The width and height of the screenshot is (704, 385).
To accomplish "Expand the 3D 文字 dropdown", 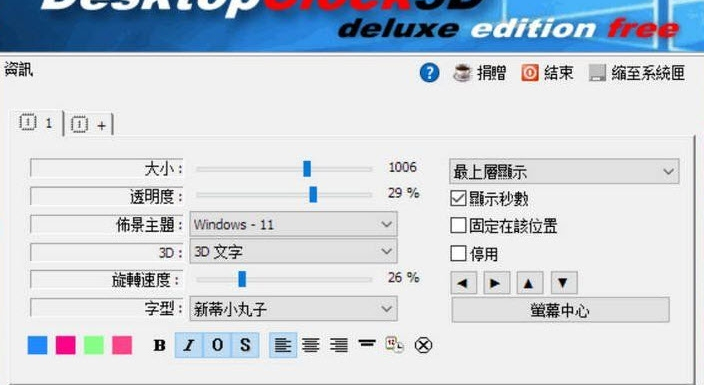I will tap(294, 252).
